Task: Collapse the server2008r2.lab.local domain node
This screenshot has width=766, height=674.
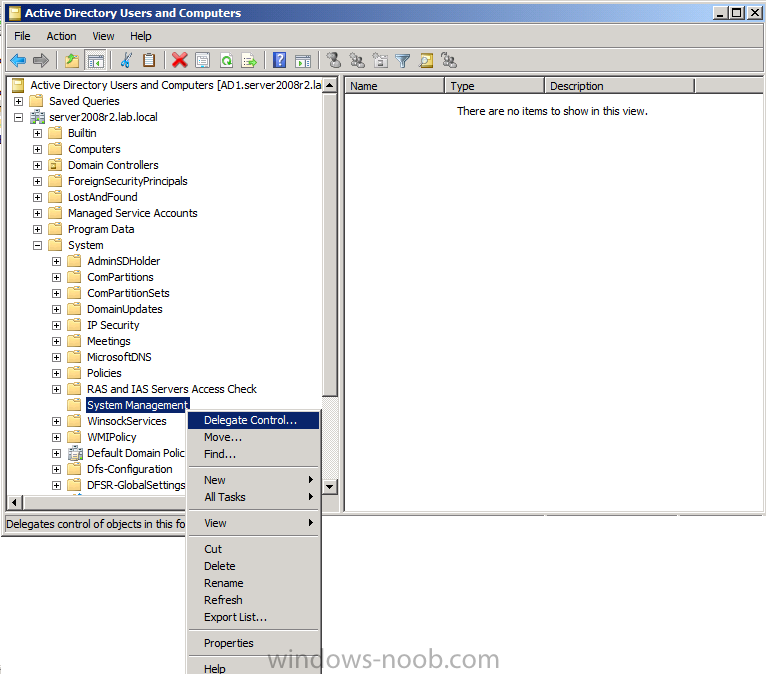Action: coord(19,117)
